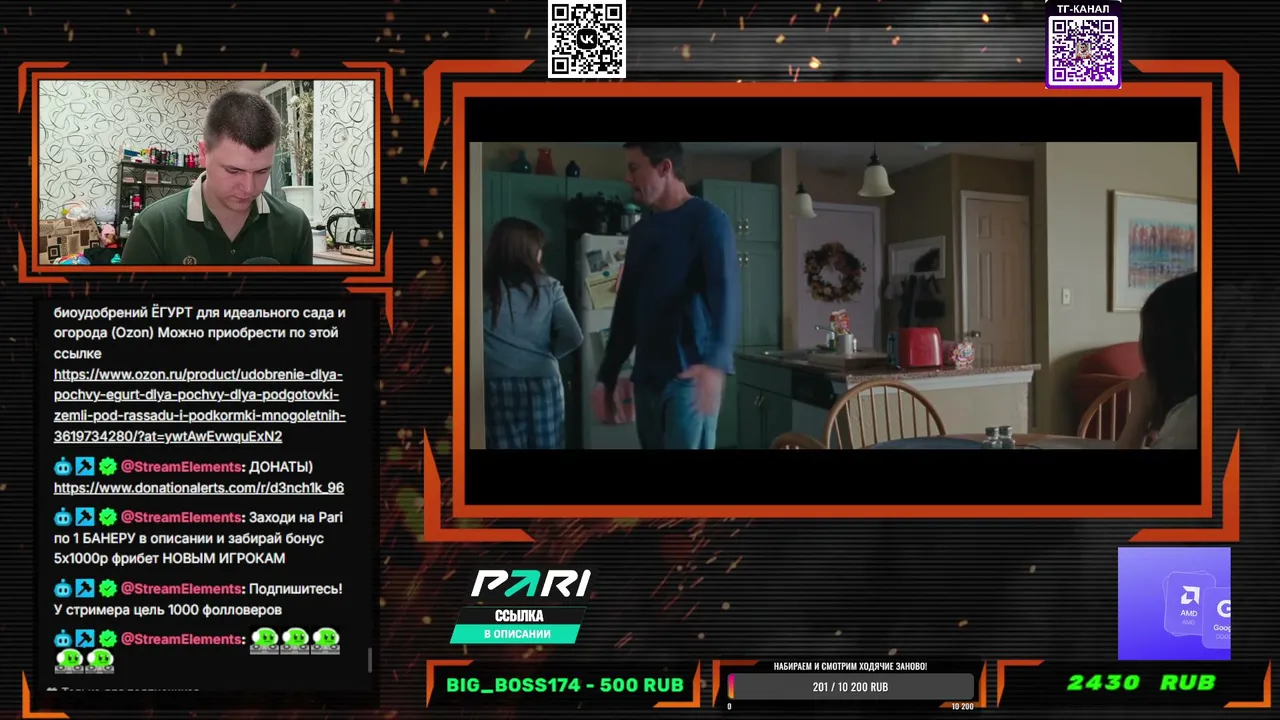
Task: Click the streamer webcam feed
Action: tap(206, 172)
